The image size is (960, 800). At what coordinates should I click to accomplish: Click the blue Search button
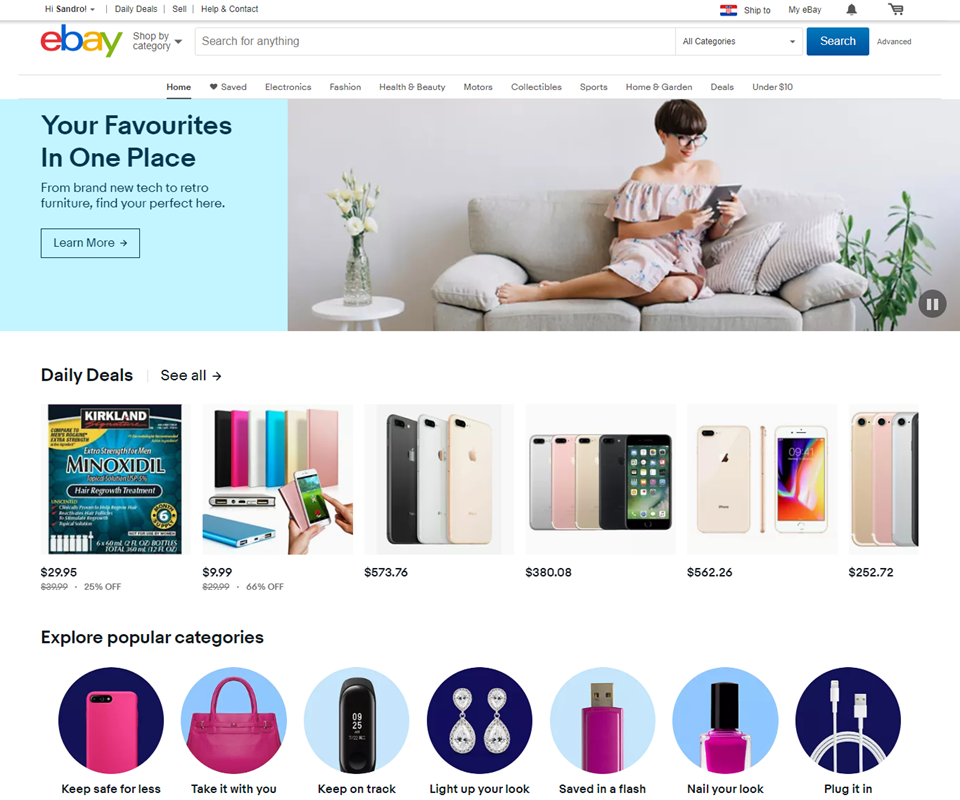click(837, 41)
